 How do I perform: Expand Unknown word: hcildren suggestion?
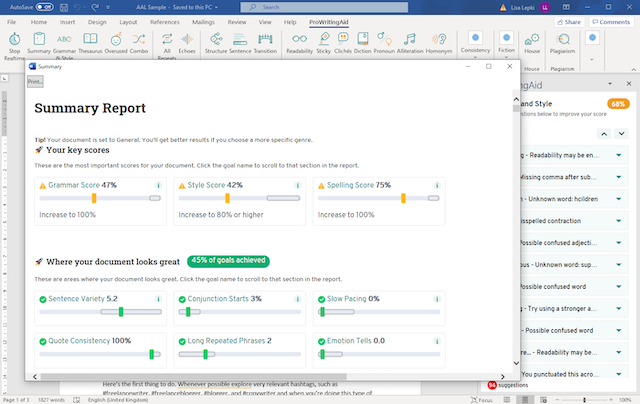coord(619,199)
